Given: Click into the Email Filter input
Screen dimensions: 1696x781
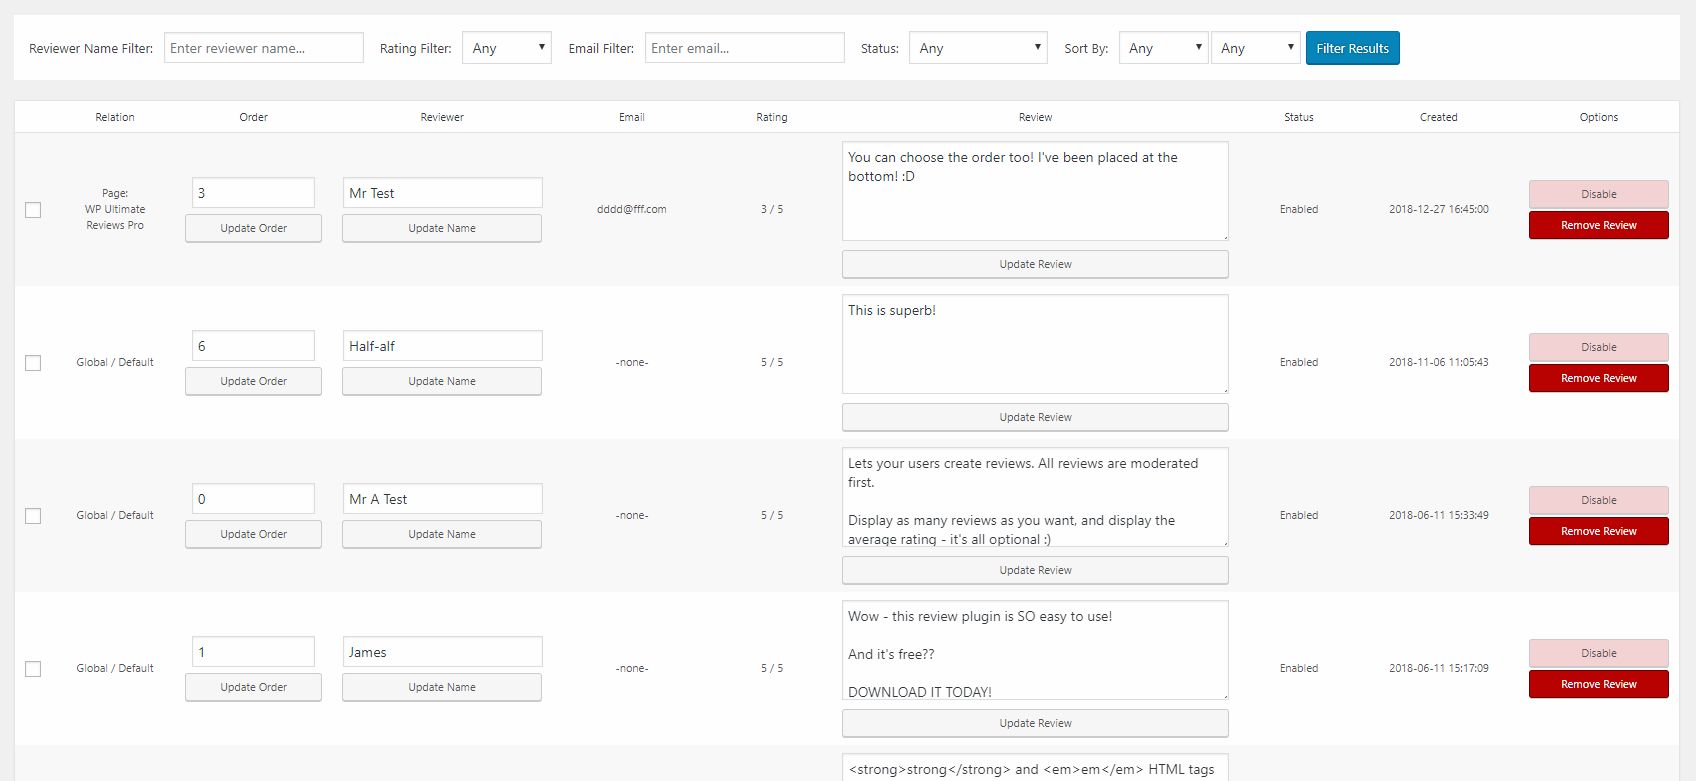Looking at the screenshot, I should (744, 48).
